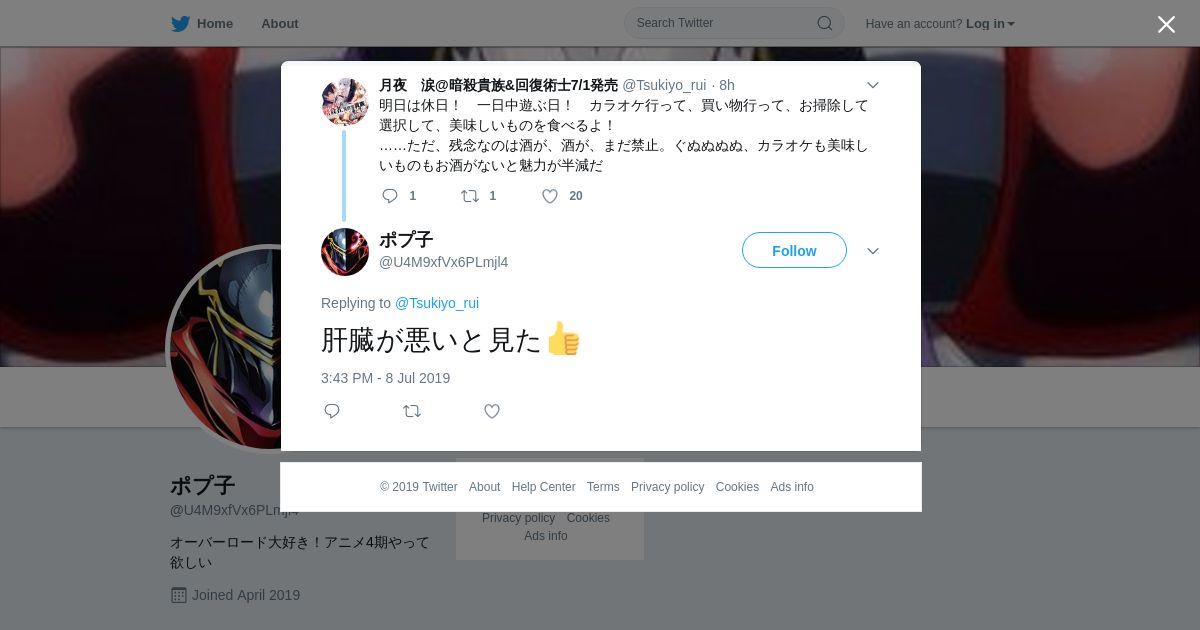Like the parent tweet with 20 likes

550,196
